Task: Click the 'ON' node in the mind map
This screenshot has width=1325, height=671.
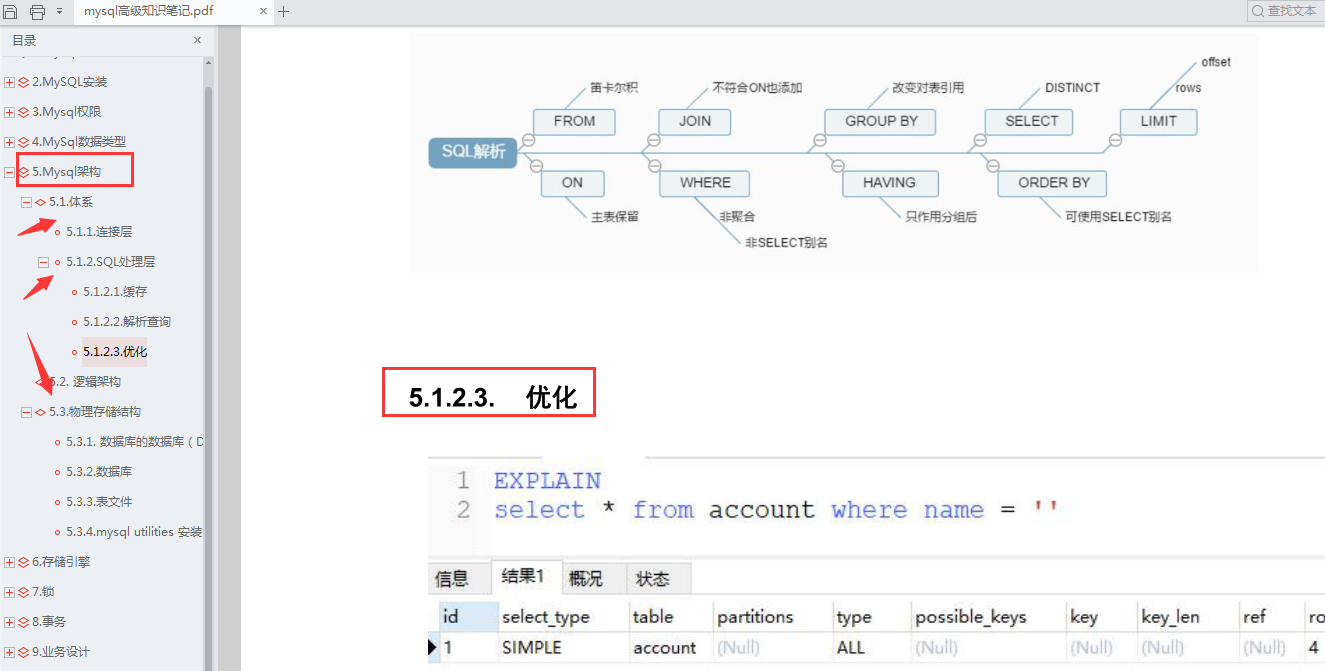Action: pos(572,183)
